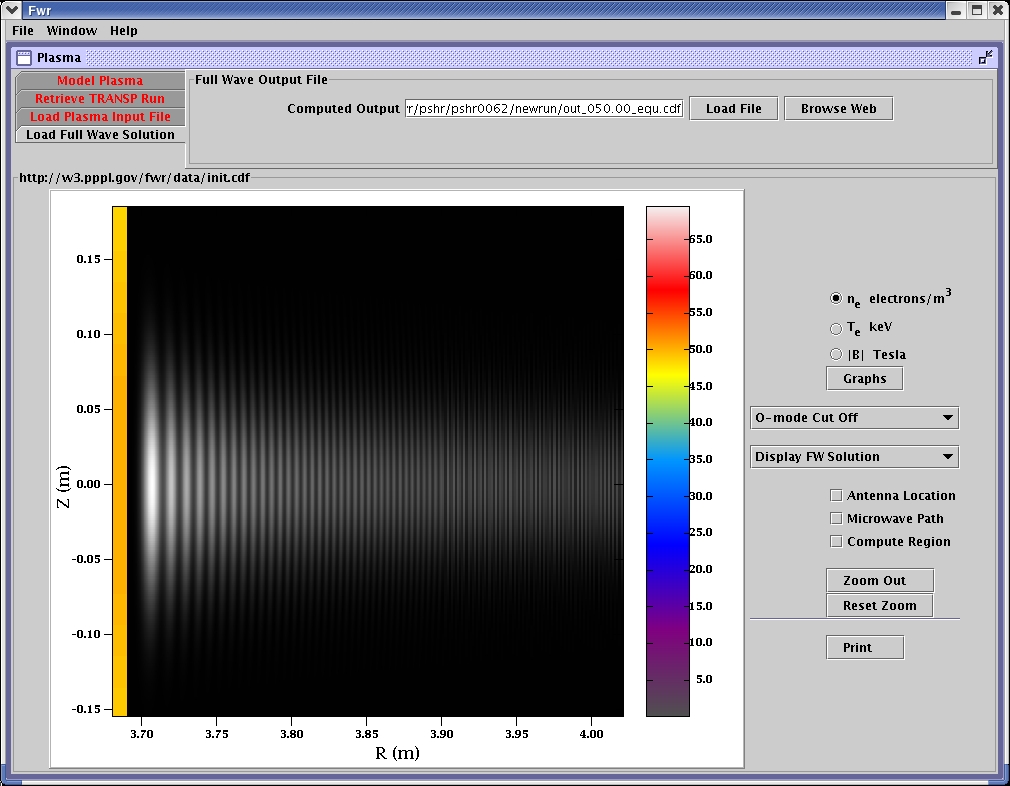The image size is (1010, 786).
Task: Click Reset Zoom button
Action: (x=880, y=606)
